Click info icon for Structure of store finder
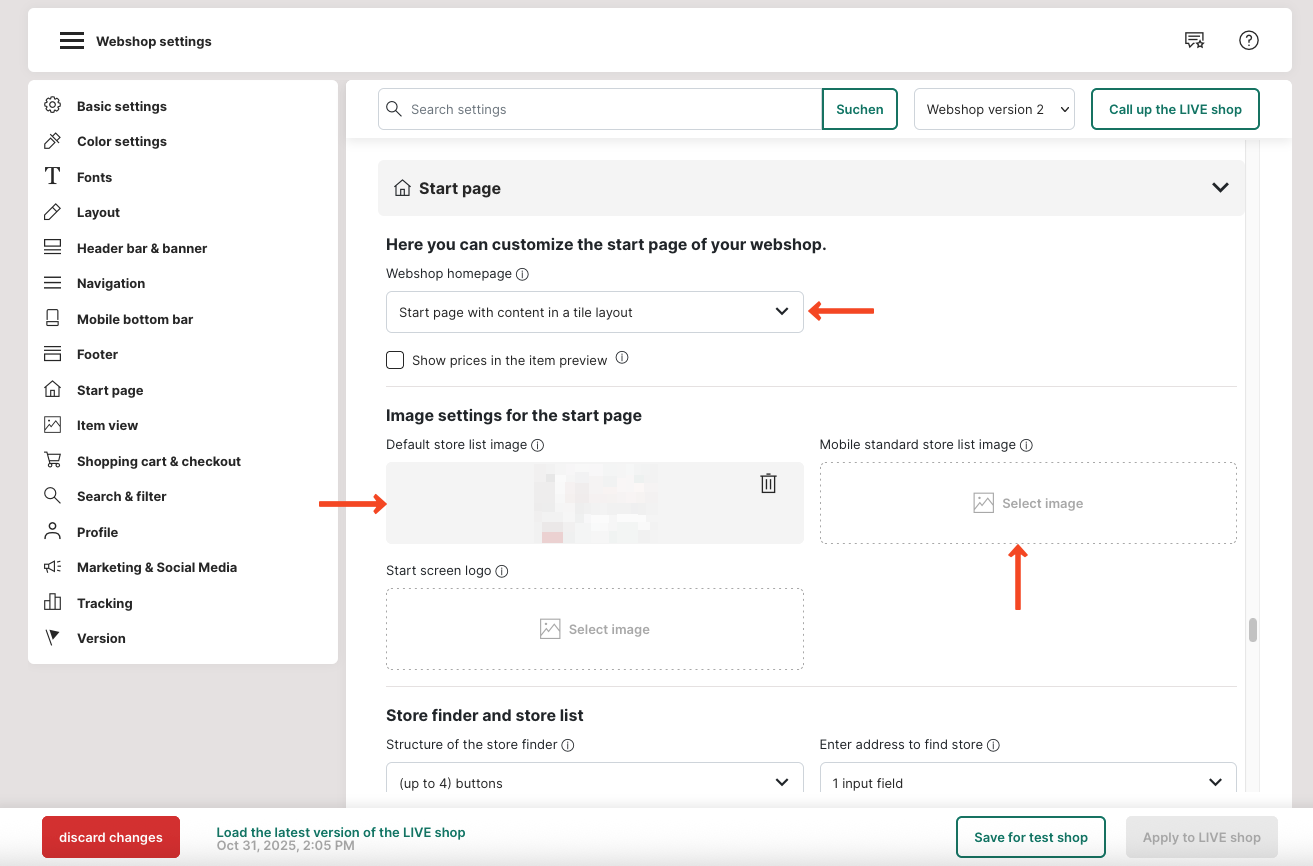Image resolution: width=1313 pixels, height=866 pixels. click(568, 745)
